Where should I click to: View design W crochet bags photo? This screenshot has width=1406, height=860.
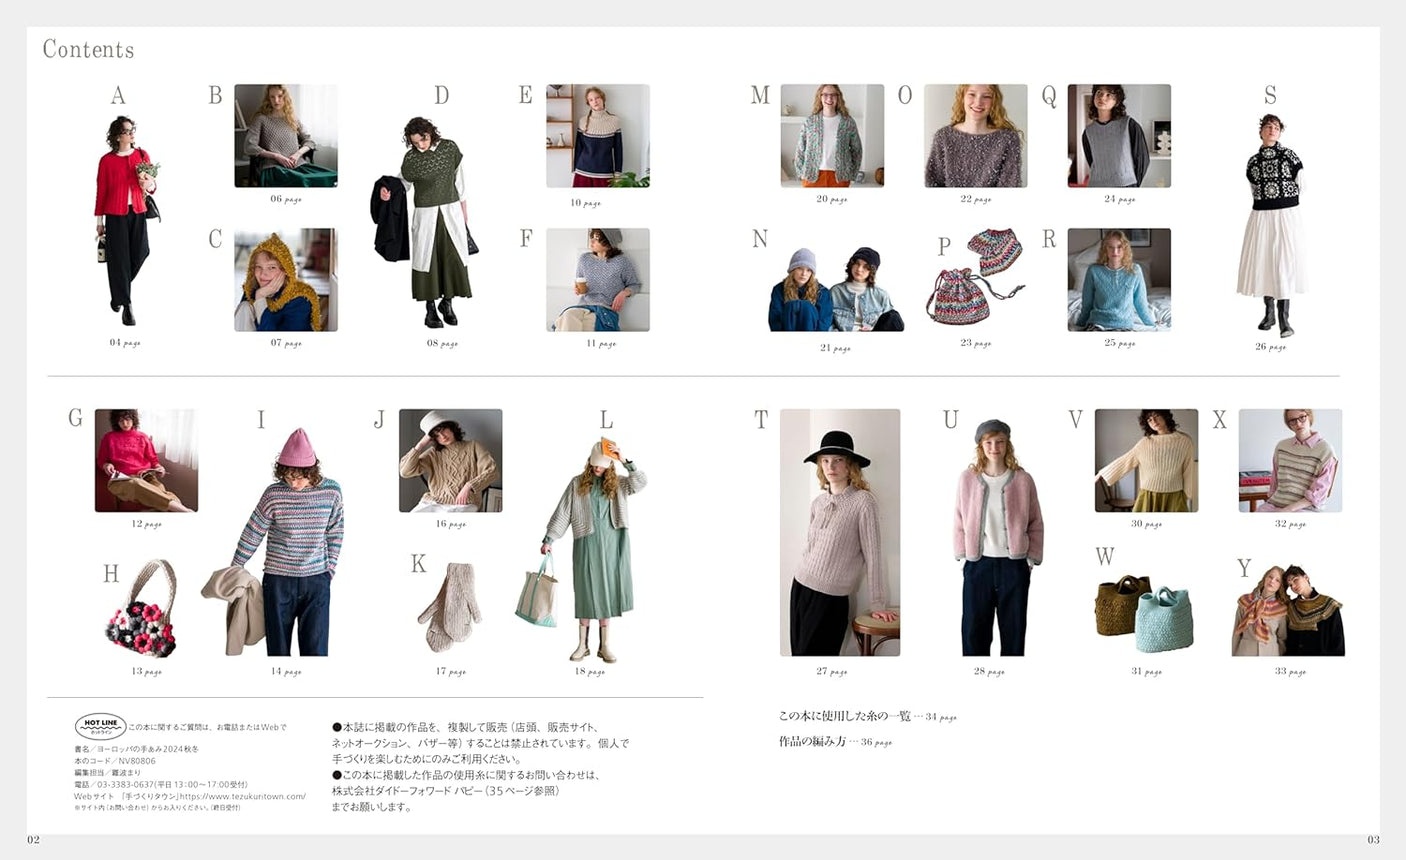click(1143, 612)
